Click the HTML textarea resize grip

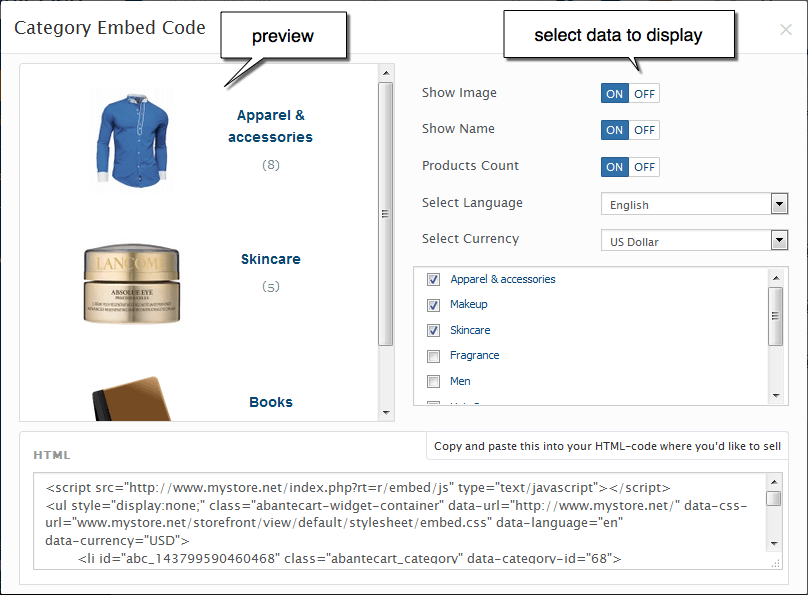pyautogui.click(x=776, y=563)
